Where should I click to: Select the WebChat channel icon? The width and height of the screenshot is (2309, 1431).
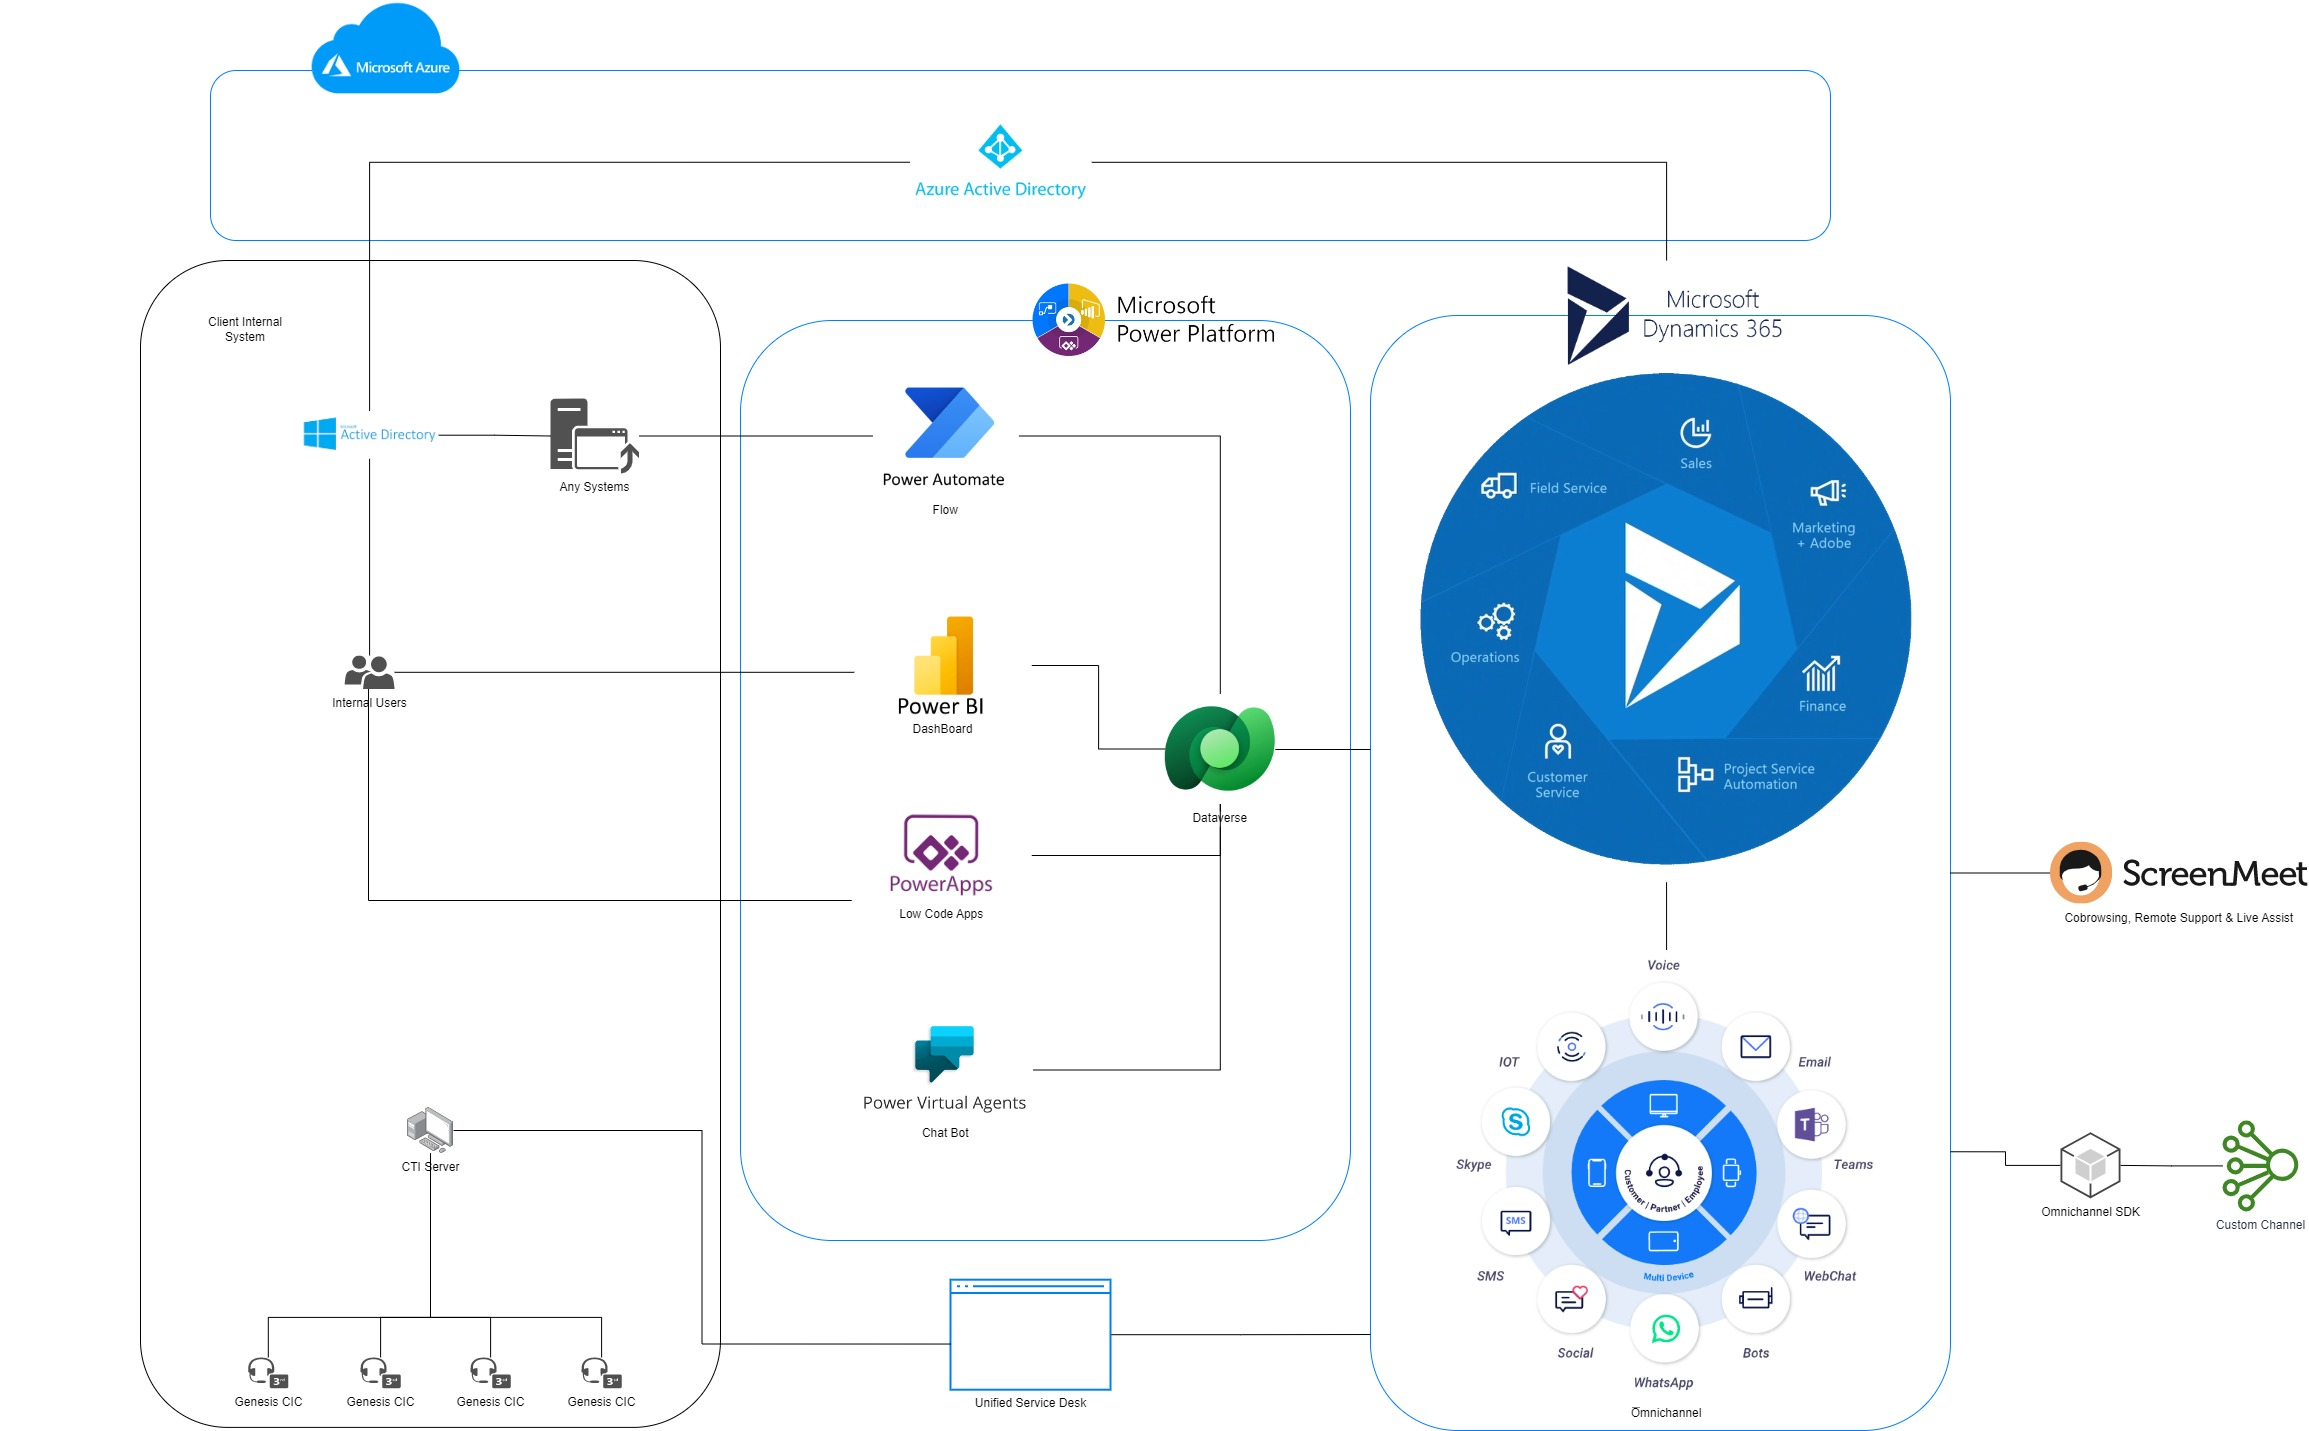point(1812,1224)
